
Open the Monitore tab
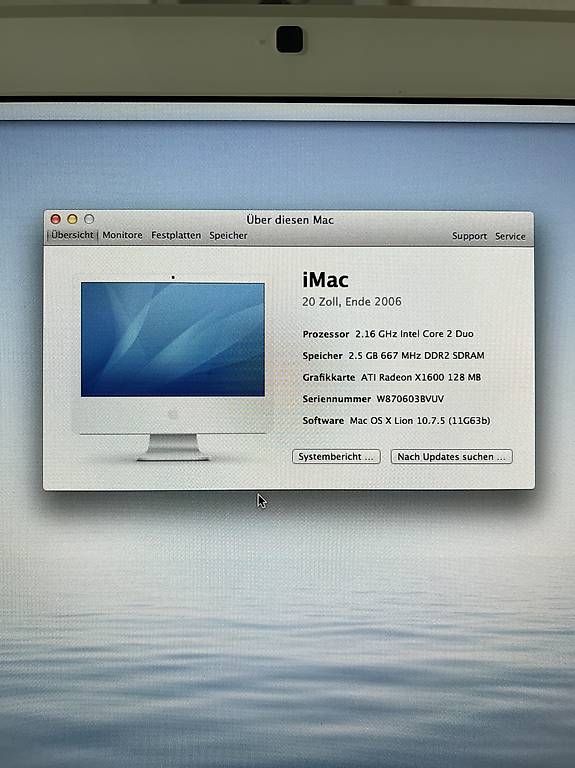[122, 235]
